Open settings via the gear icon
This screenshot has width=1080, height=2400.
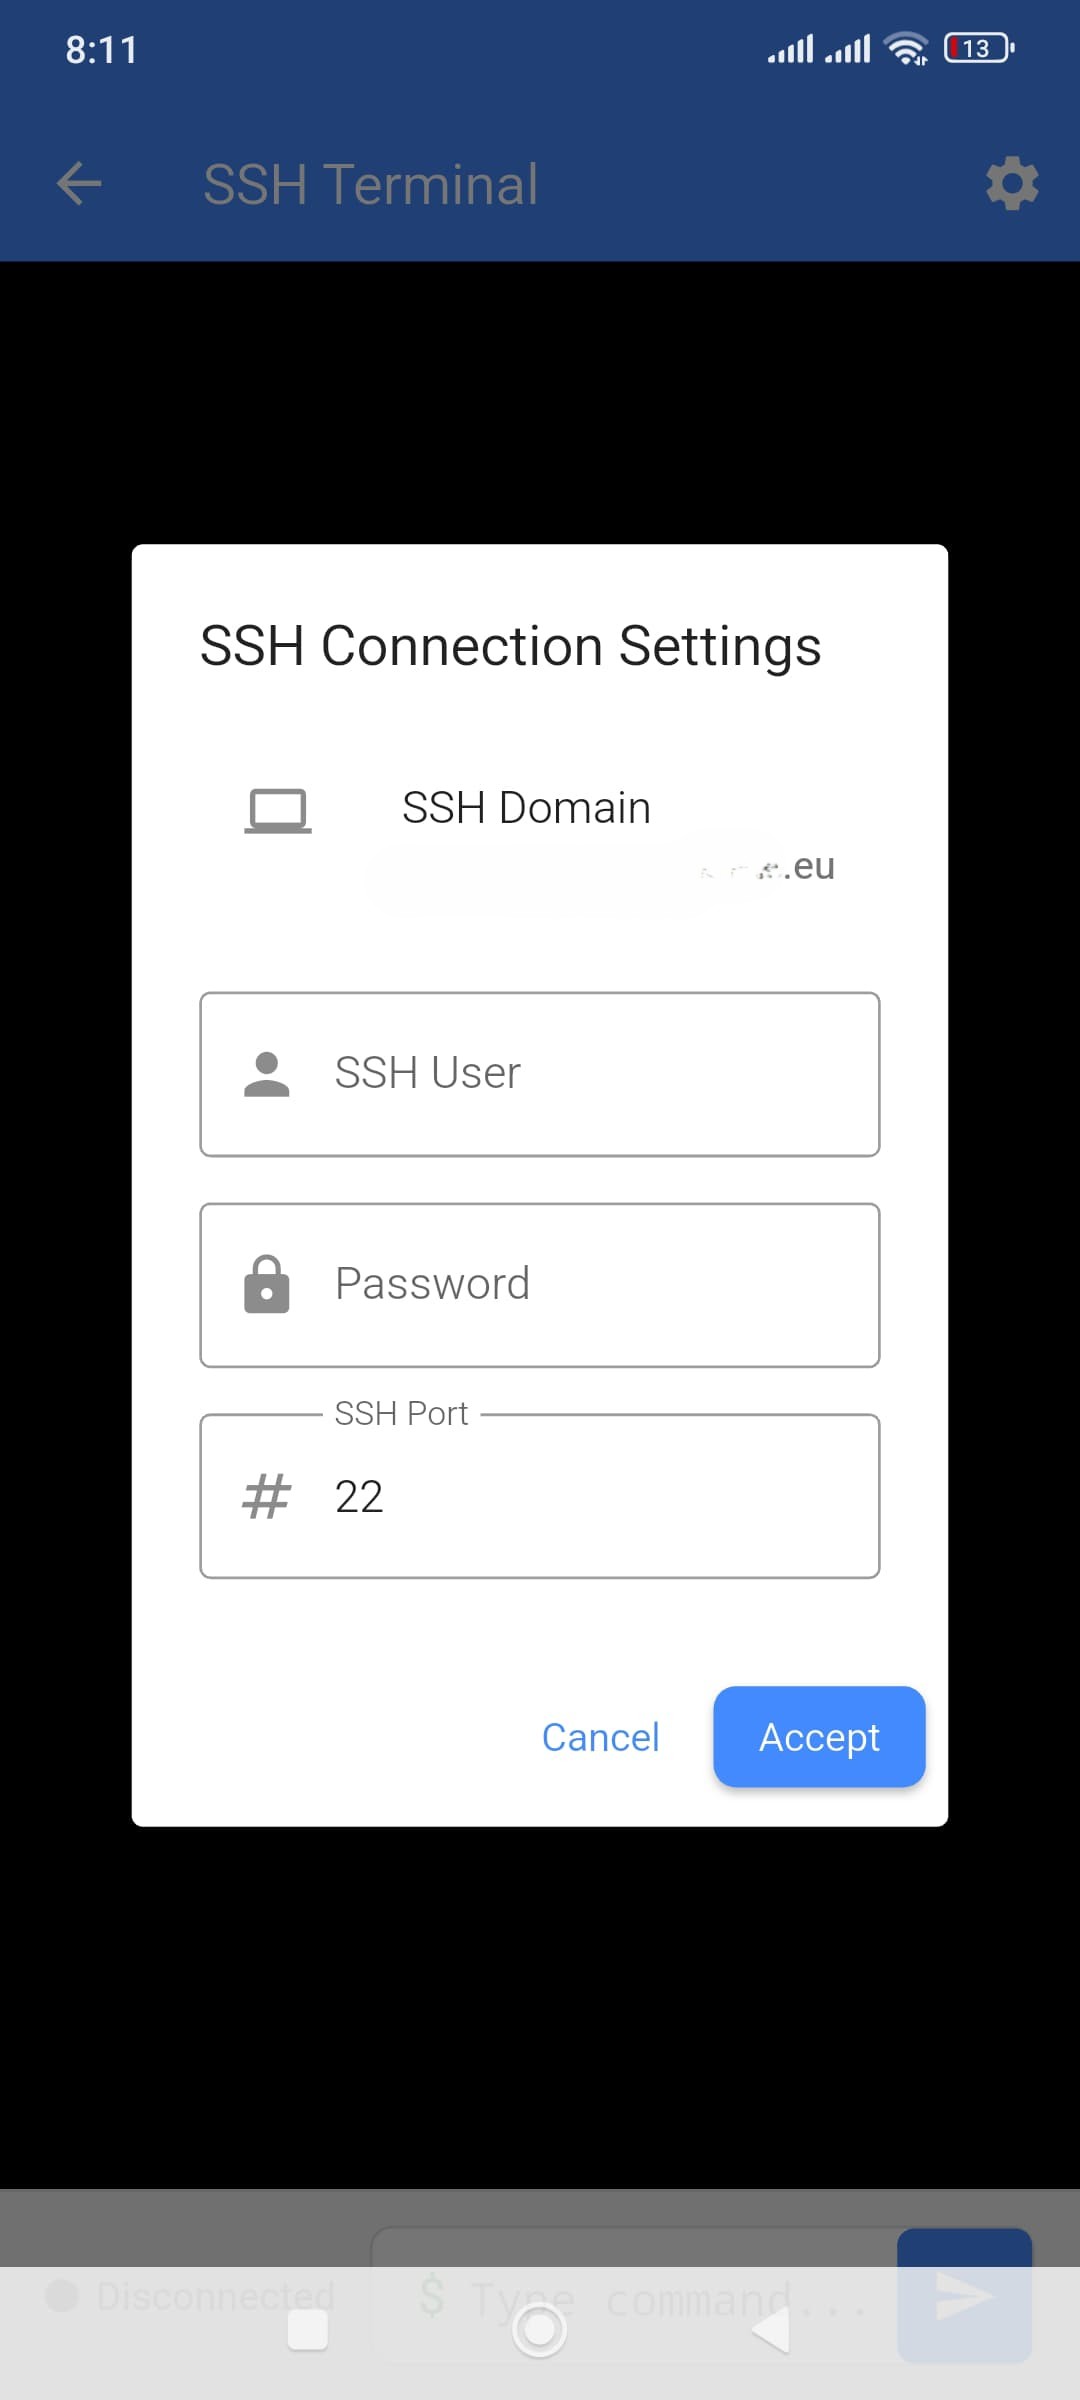tap(1012, 184)
